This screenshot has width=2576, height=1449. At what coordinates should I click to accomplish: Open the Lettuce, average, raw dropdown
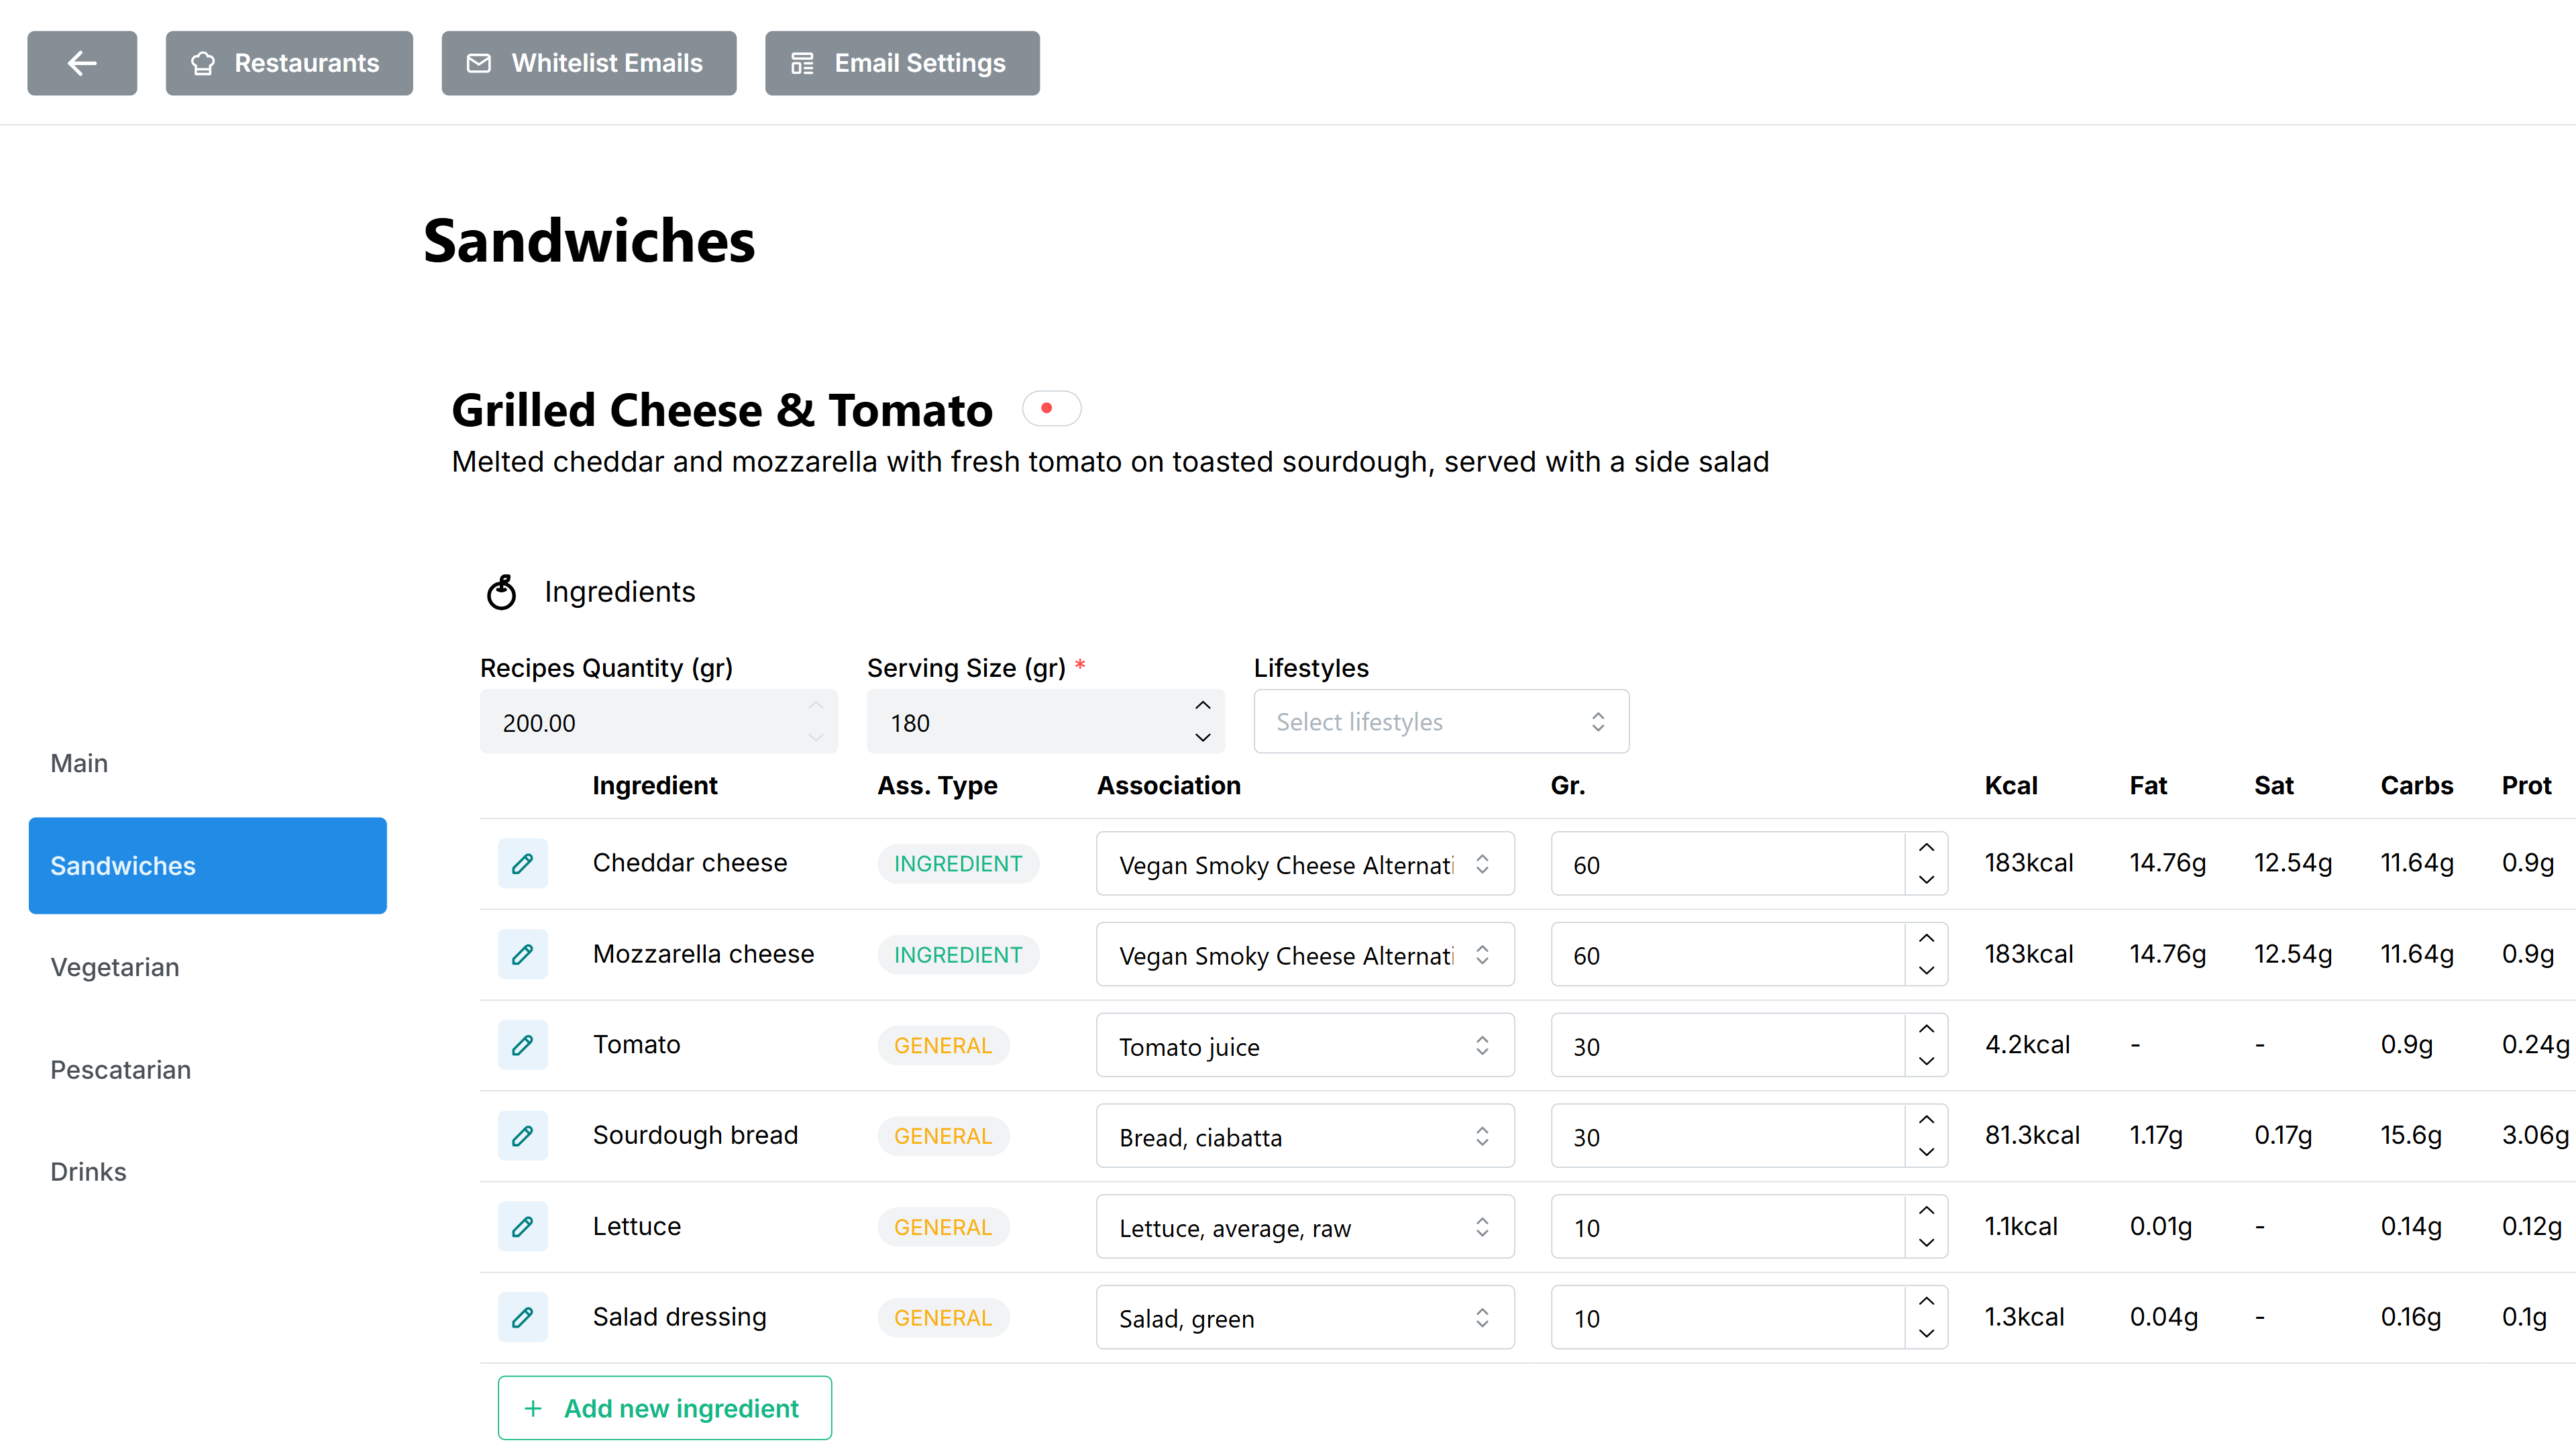[1305, 1227]
